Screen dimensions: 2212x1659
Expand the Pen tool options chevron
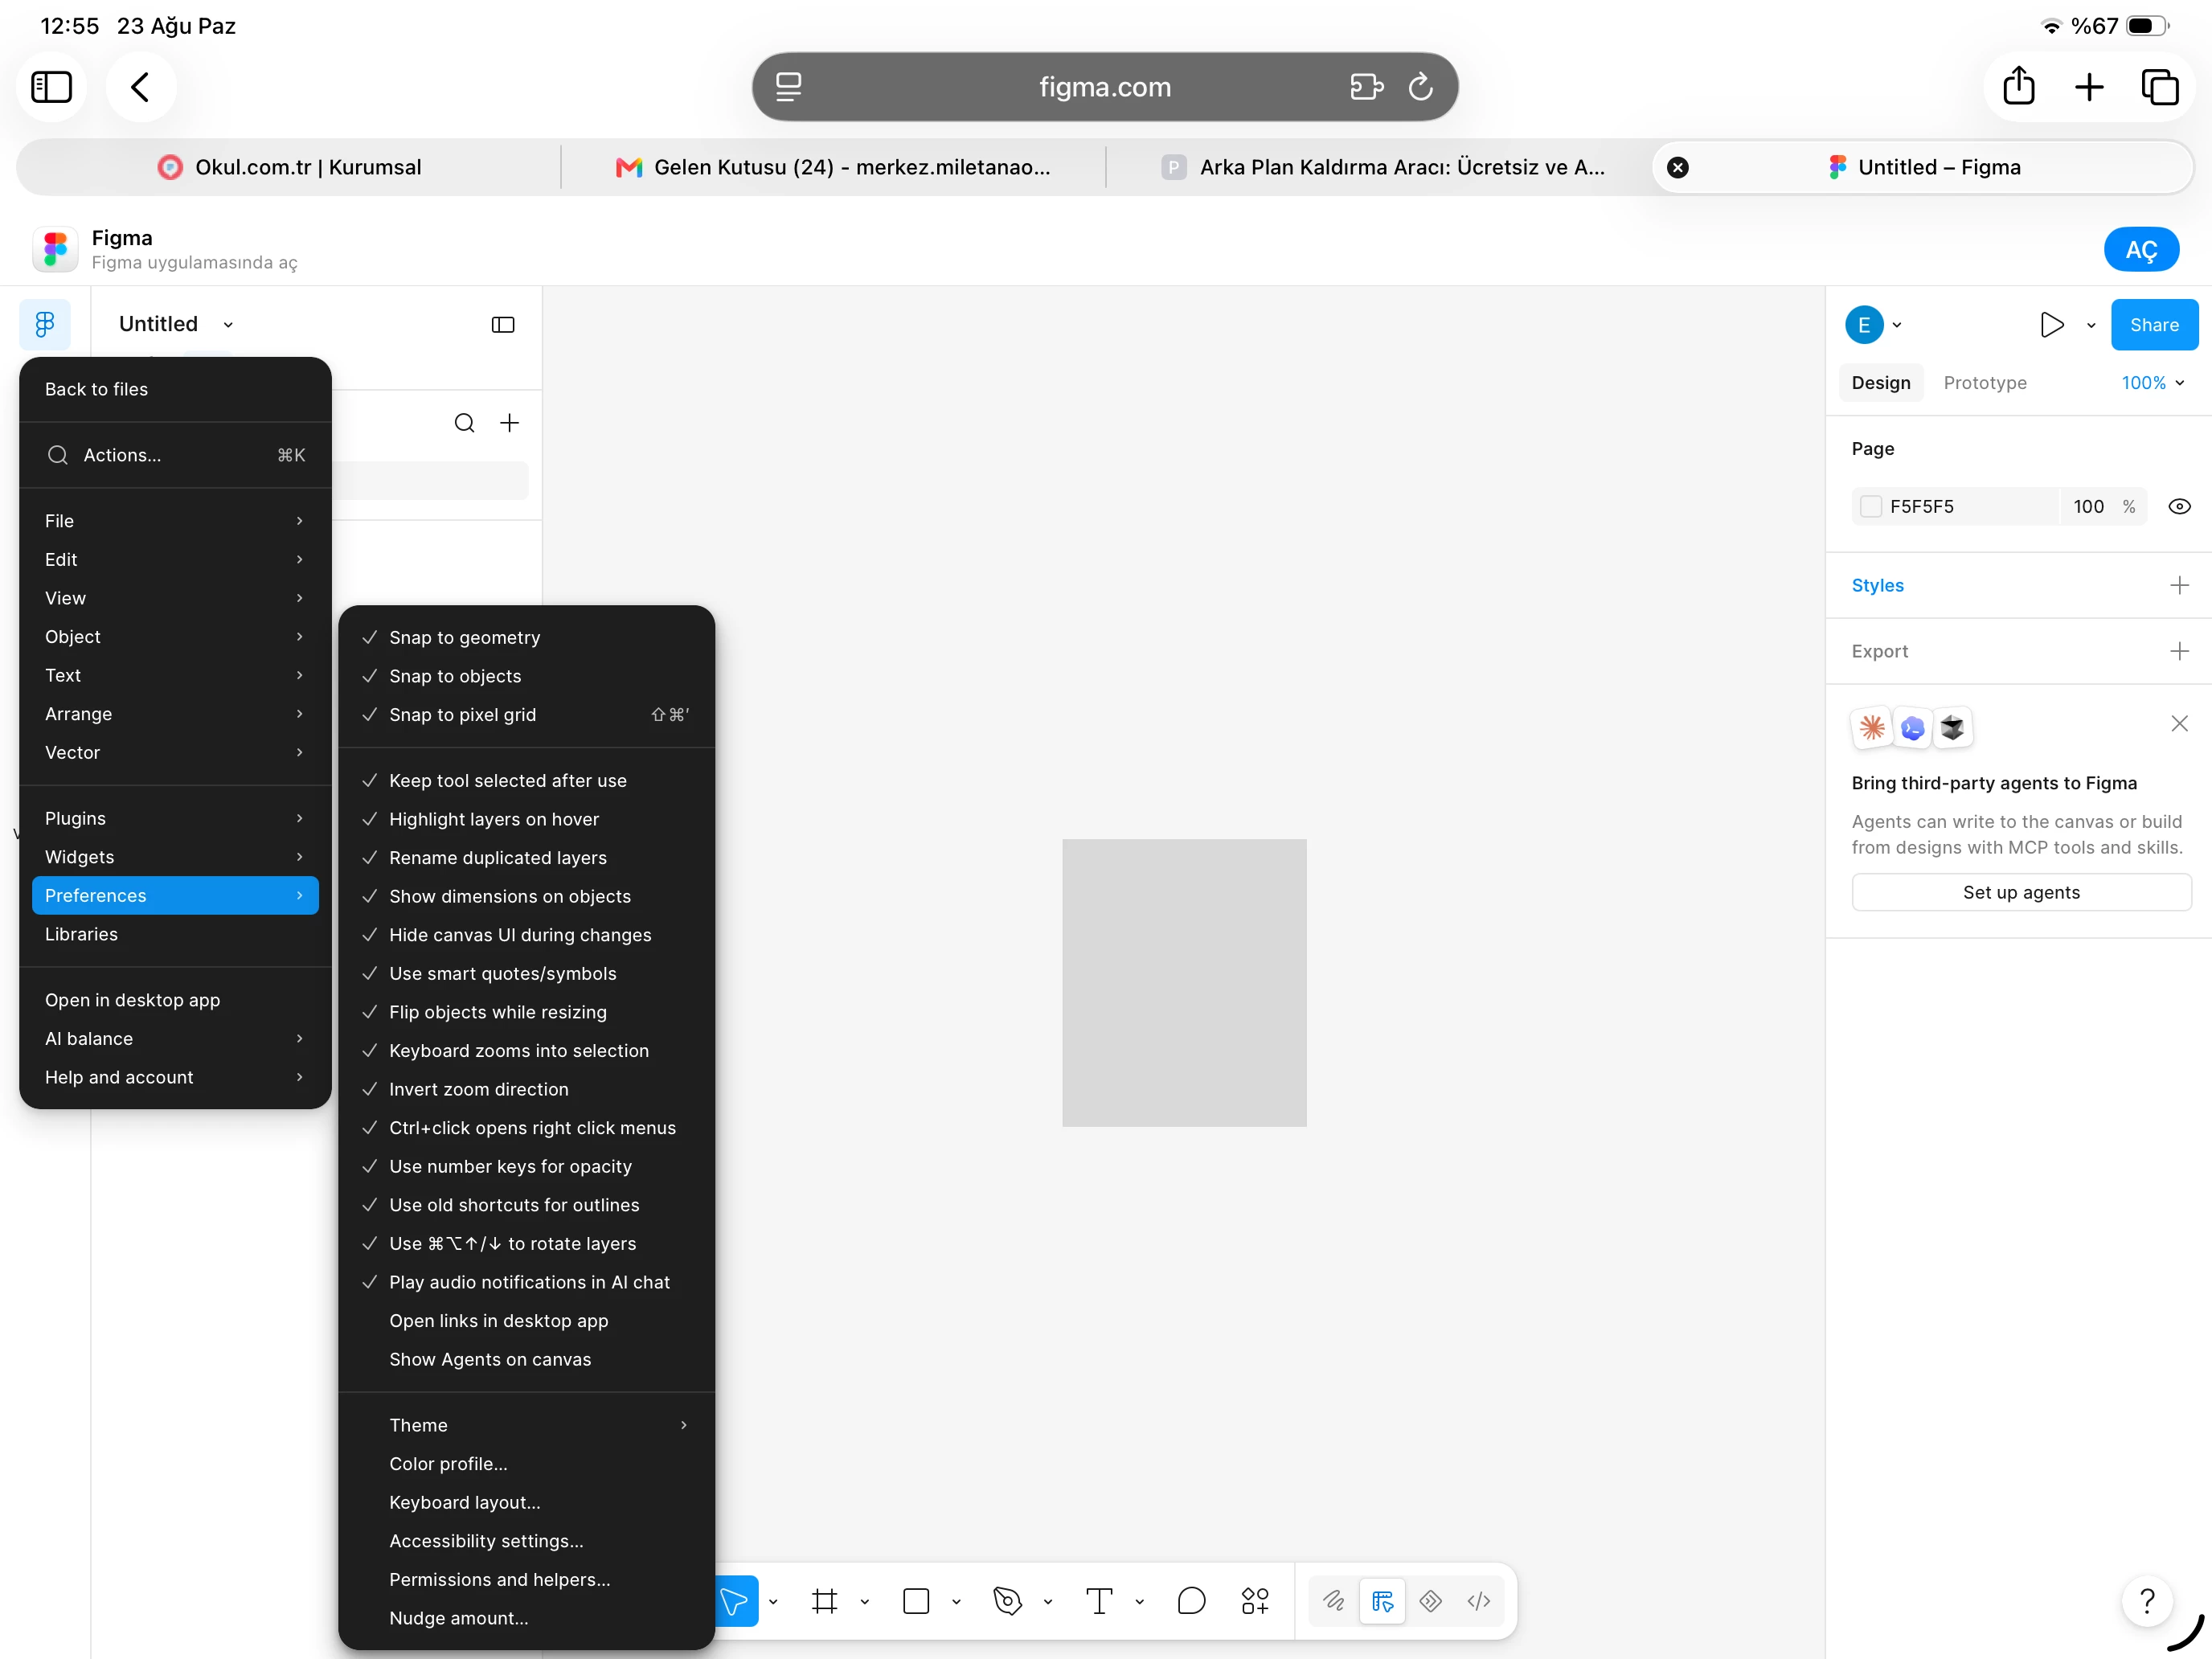1048,1601
